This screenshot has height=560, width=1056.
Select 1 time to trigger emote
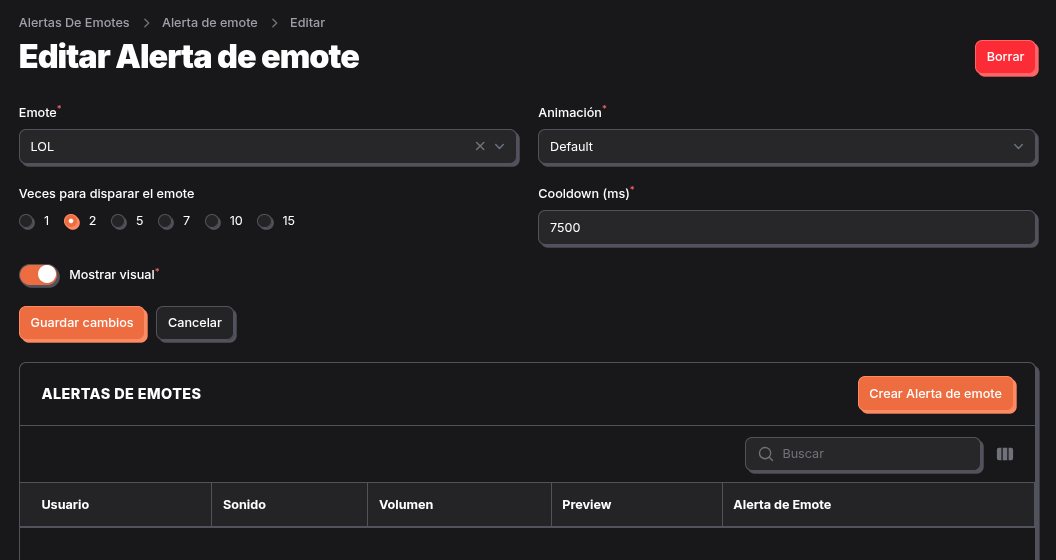(x=27, y=221)
